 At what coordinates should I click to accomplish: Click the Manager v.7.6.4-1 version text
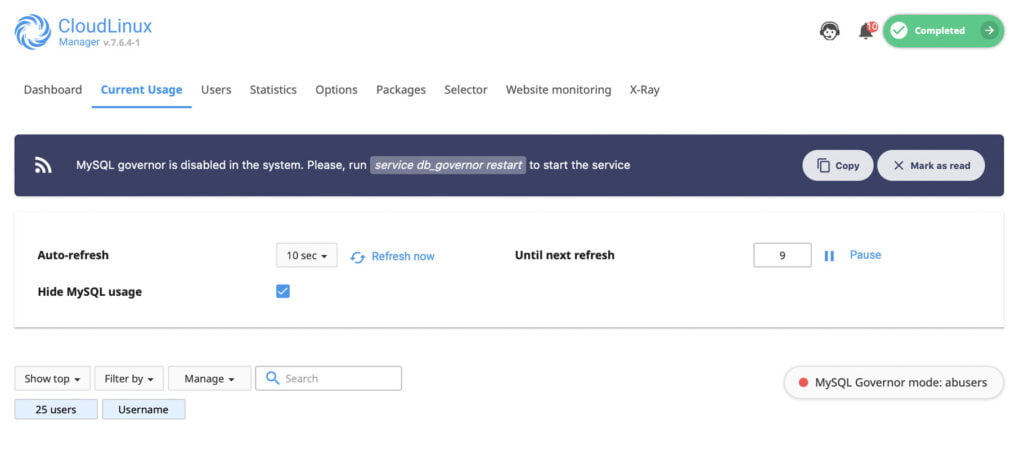(99, 42)
